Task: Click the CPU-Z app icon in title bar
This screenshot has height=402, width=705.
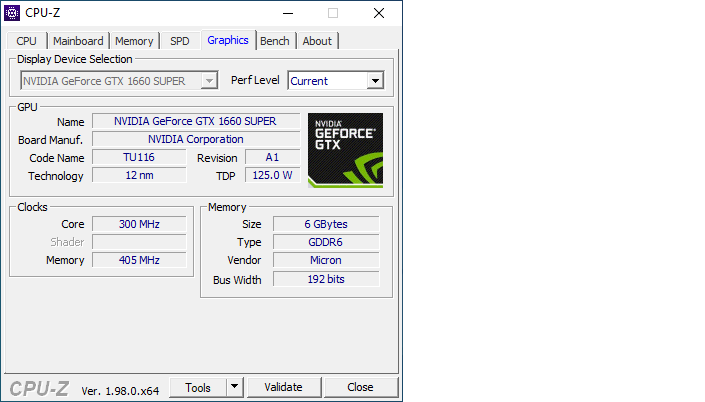Action: [x=12, y=13]
